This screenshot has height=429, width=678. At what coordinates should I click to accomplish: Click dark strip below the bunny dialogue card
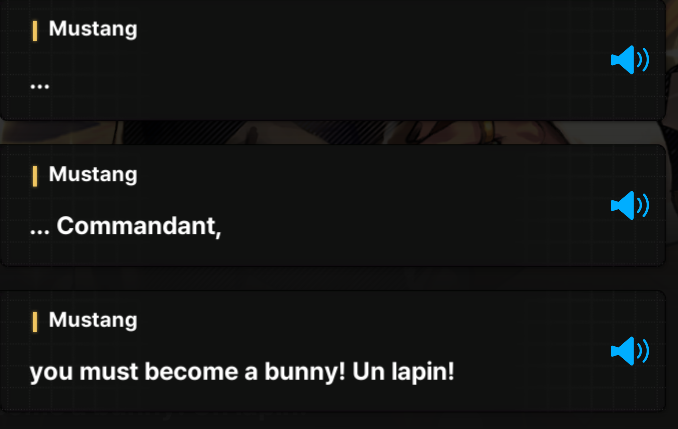(x=332, y=420)
